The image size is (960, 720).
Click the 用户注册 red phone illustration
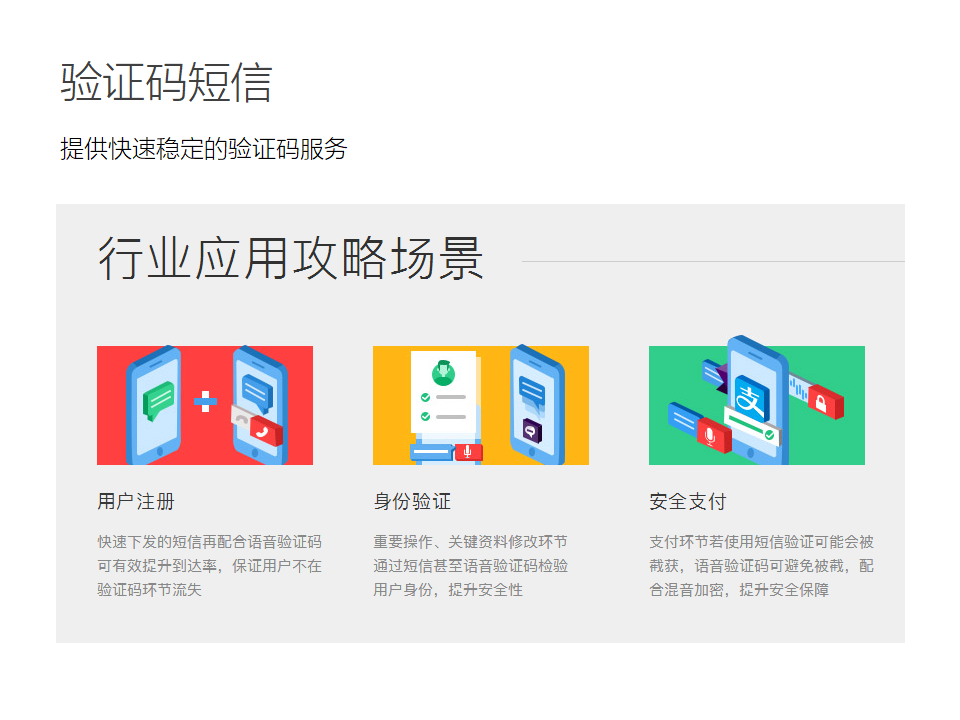[204, 405]
